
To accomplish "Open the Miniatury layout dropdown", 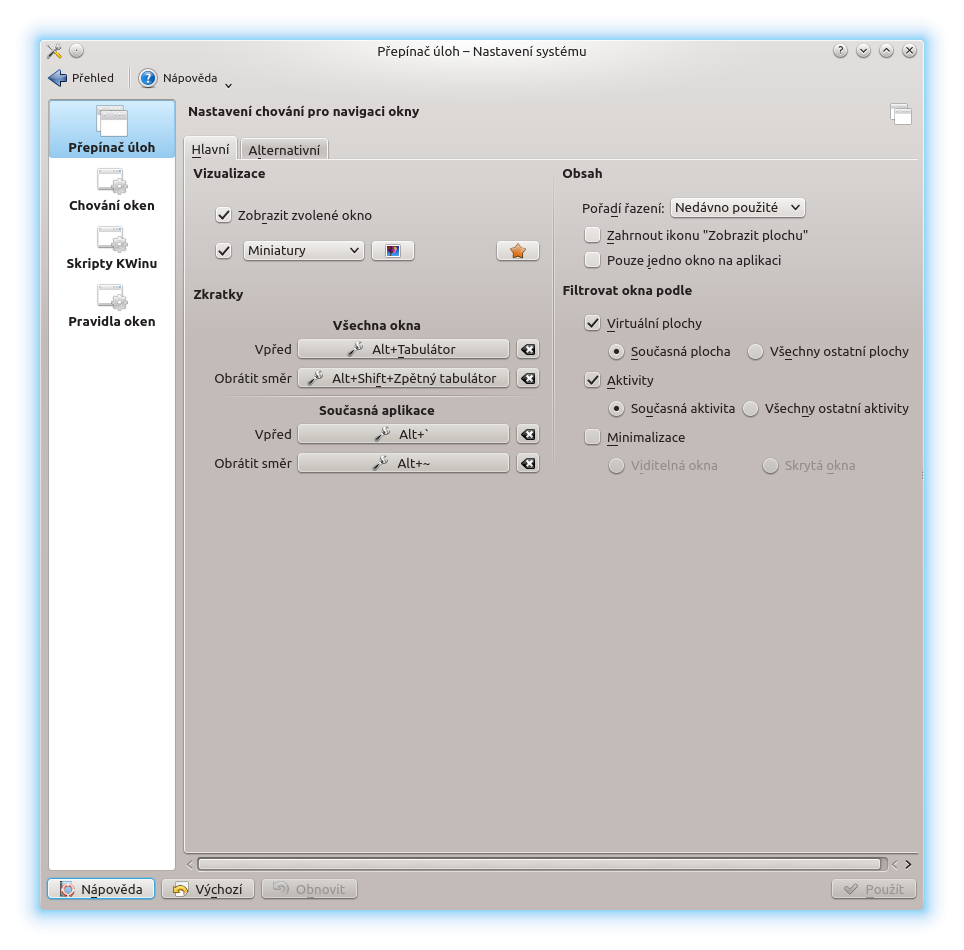I will click(x=304, y=250).
